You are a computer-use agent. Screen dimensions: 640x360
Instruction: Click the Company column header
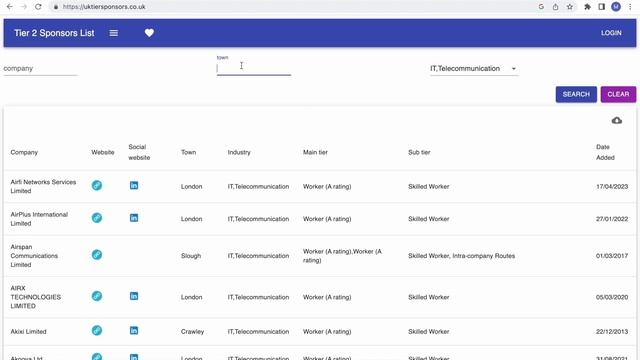click(24, 152)
